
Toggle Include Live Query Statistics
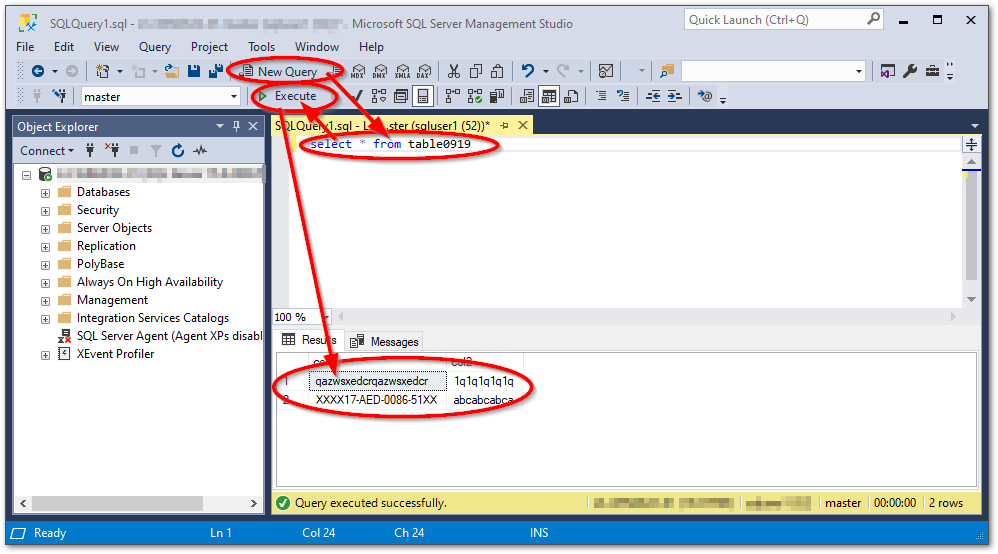pos(475,96)
